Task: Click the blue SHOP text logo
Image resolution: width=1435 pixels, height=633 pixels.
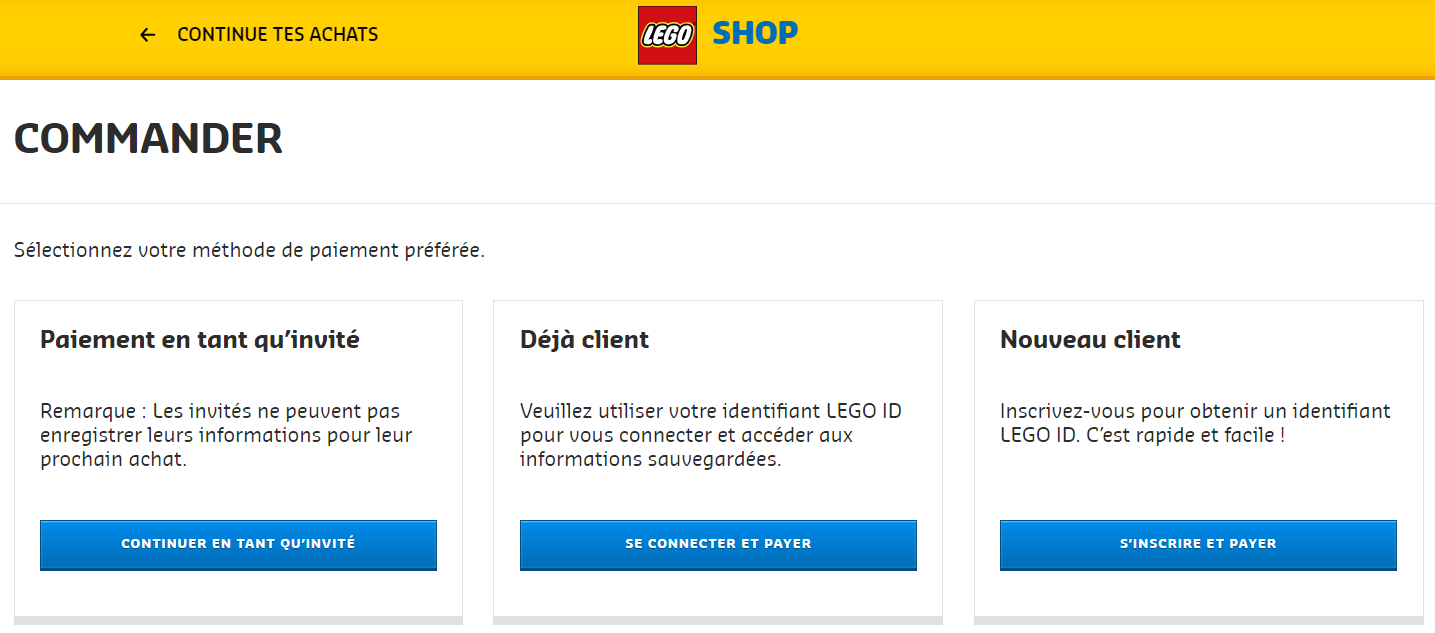Action: tap(755, 34)
